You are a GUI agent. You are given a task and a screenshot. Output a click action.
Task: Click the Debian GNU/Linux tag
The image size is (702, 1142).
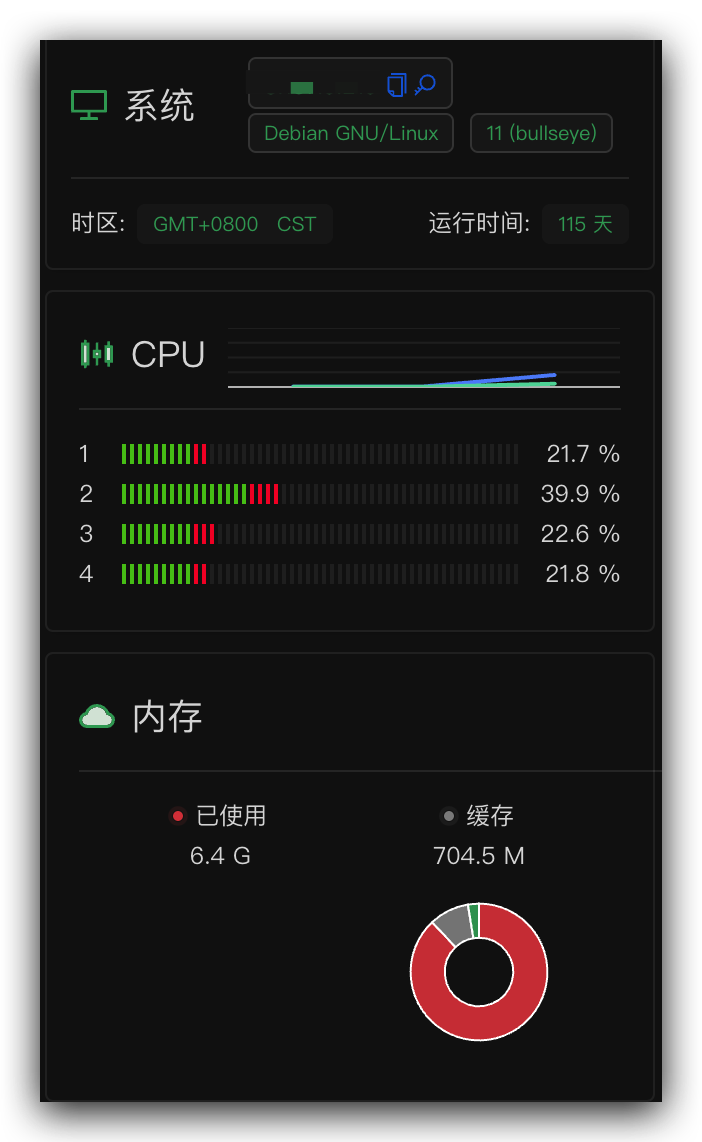(x=351, y=133)
